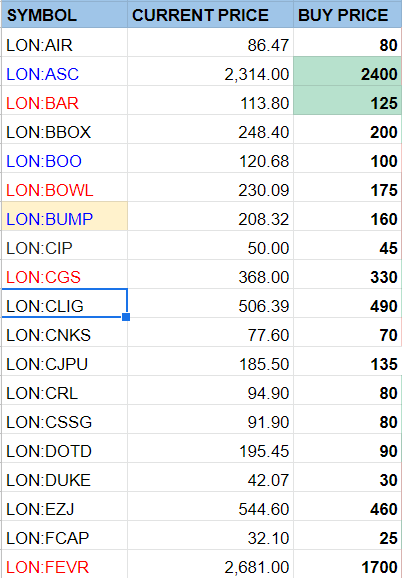Select the red LON:FEVR cell
The image size is (402, 578).
[64, 564]
